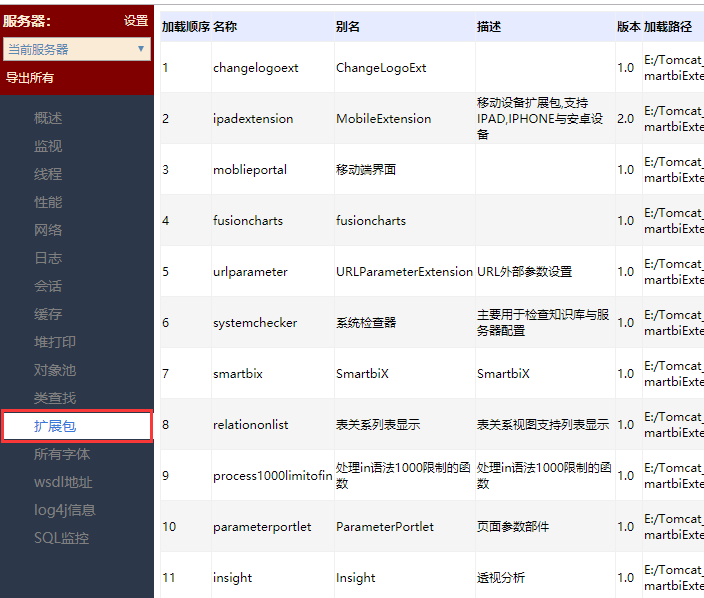Click 导出所有 to export everything
The image size is (704, 598).
click(x=30, y=78)
